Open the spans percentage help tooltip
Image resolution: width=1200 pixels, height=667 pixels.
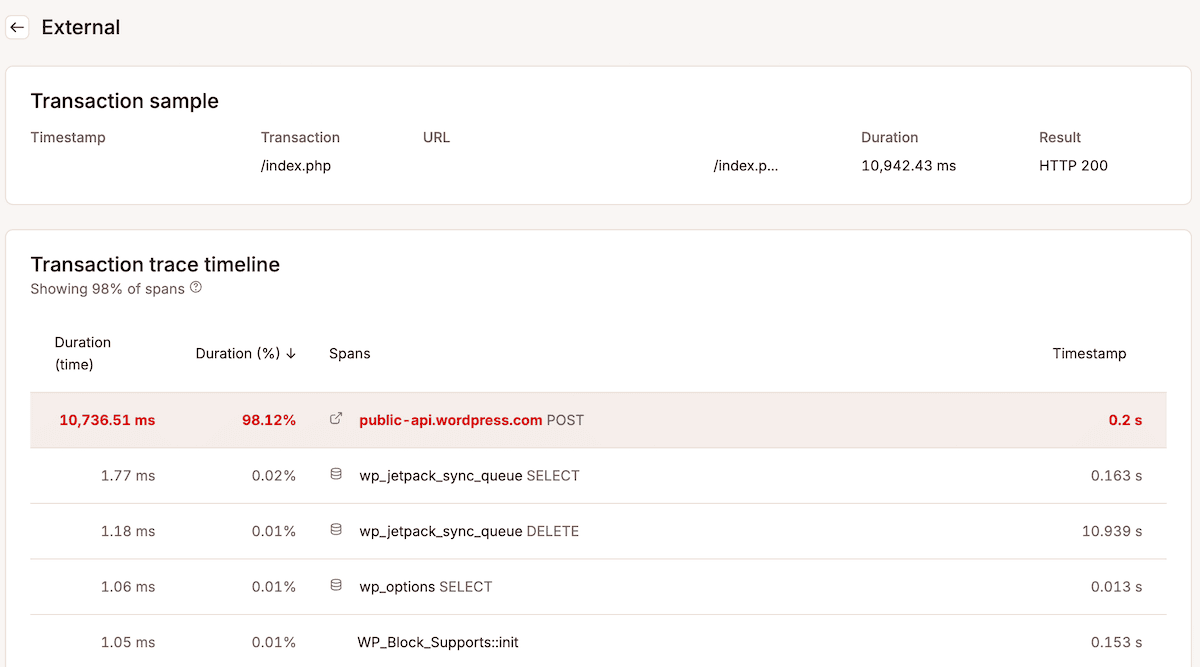click(x=195, y=288)
